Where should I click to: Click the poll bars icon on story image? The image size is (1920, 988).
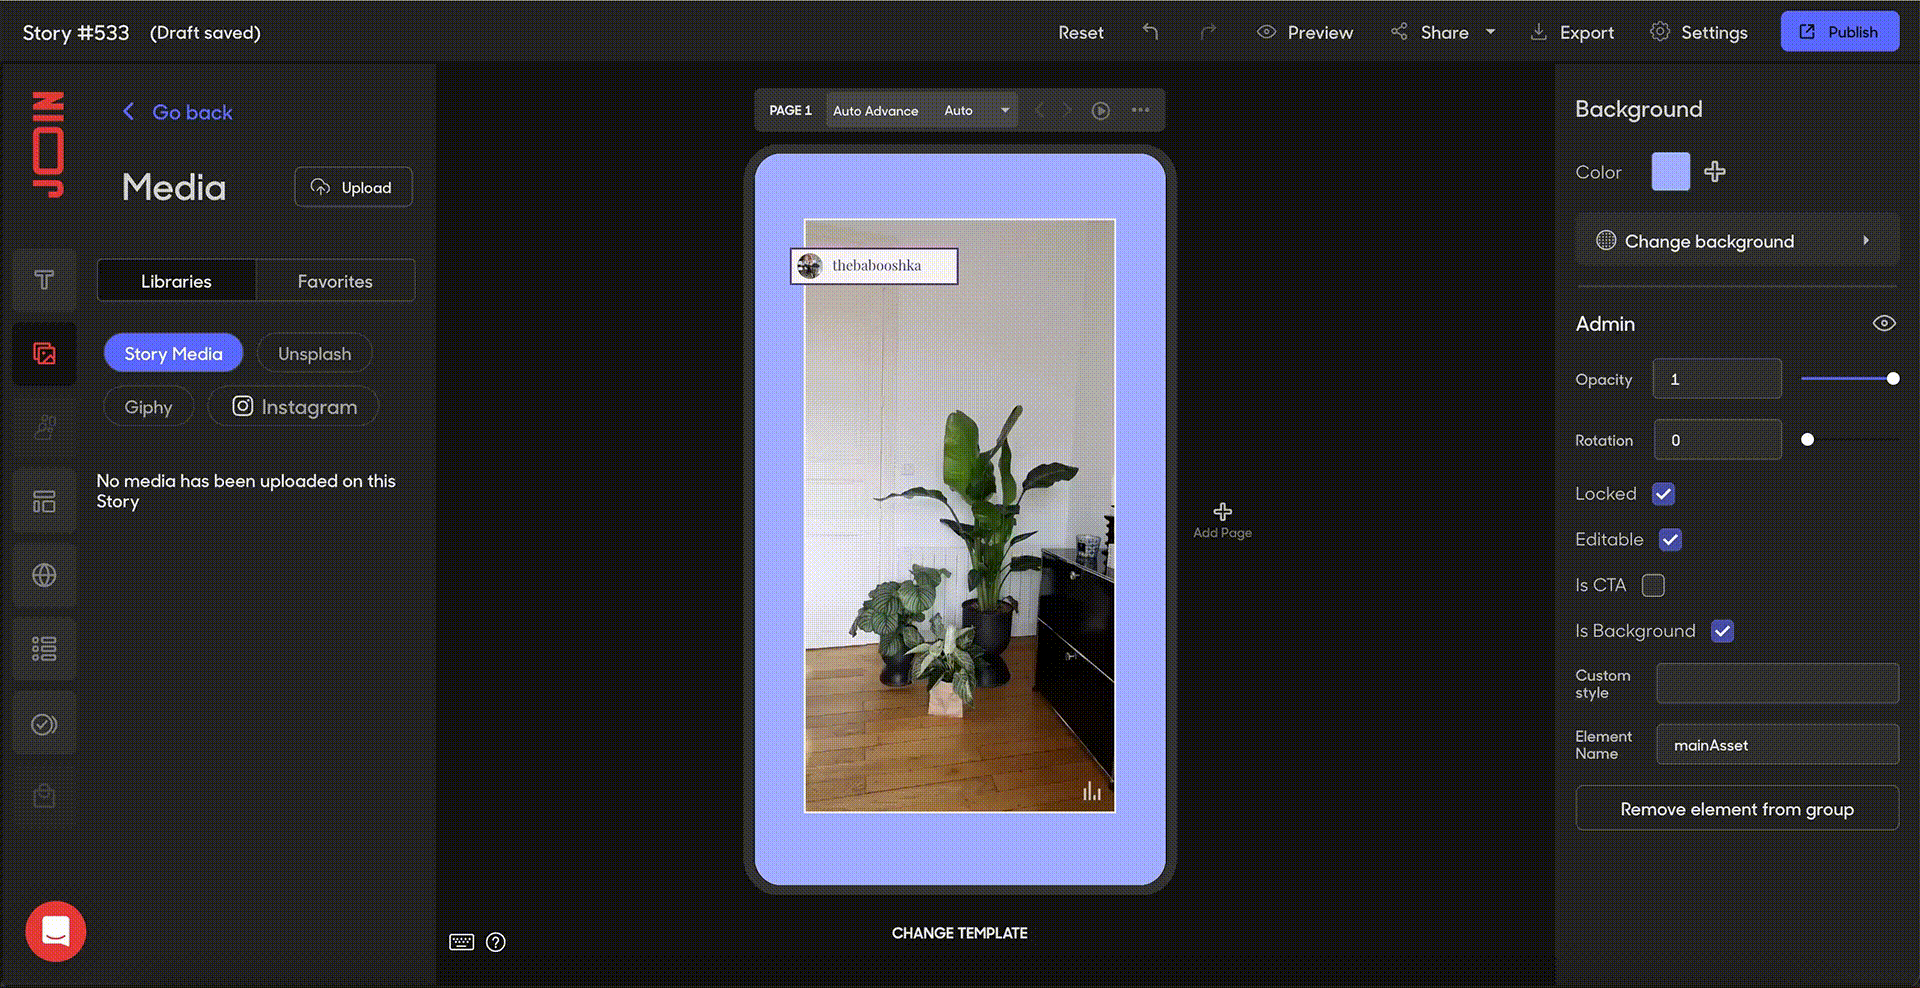(1091, 791)
